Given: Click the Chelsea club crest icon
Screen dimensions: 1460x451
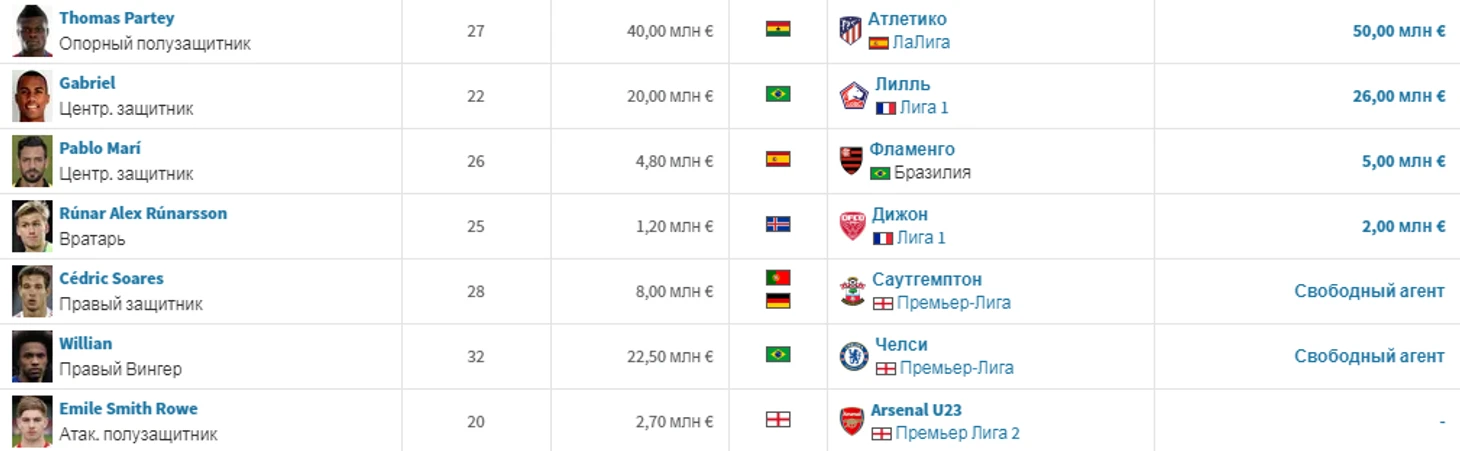Looking at the screenshot, I should pyautogui.click(x=853, y=356).
